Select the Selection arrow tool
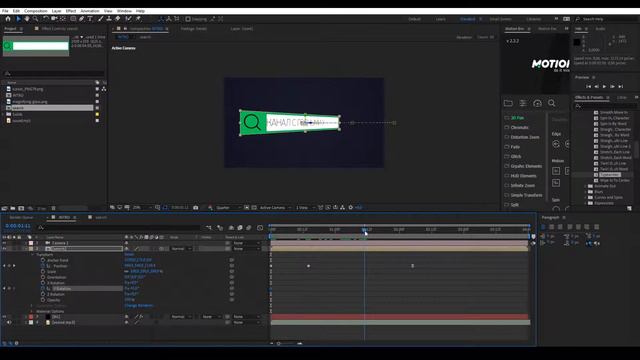The height and width of the screenshot is (360, 640). coord(18,19)
